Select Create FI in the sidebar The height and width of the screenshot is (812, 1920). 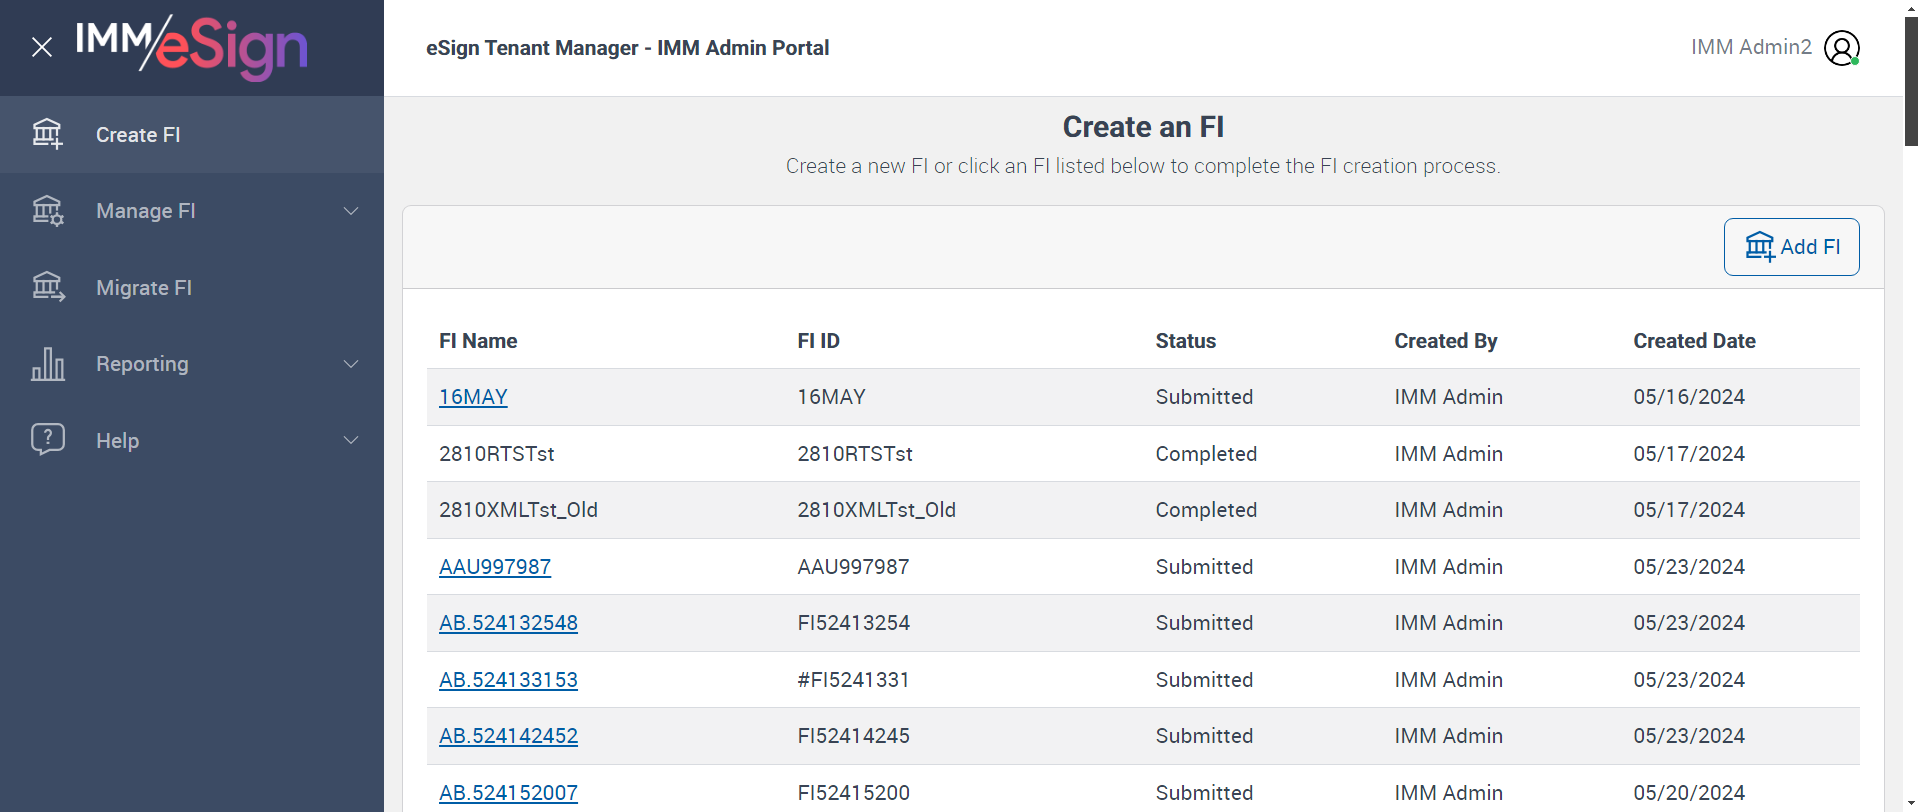pyautogui.click(x=138, y=135)
